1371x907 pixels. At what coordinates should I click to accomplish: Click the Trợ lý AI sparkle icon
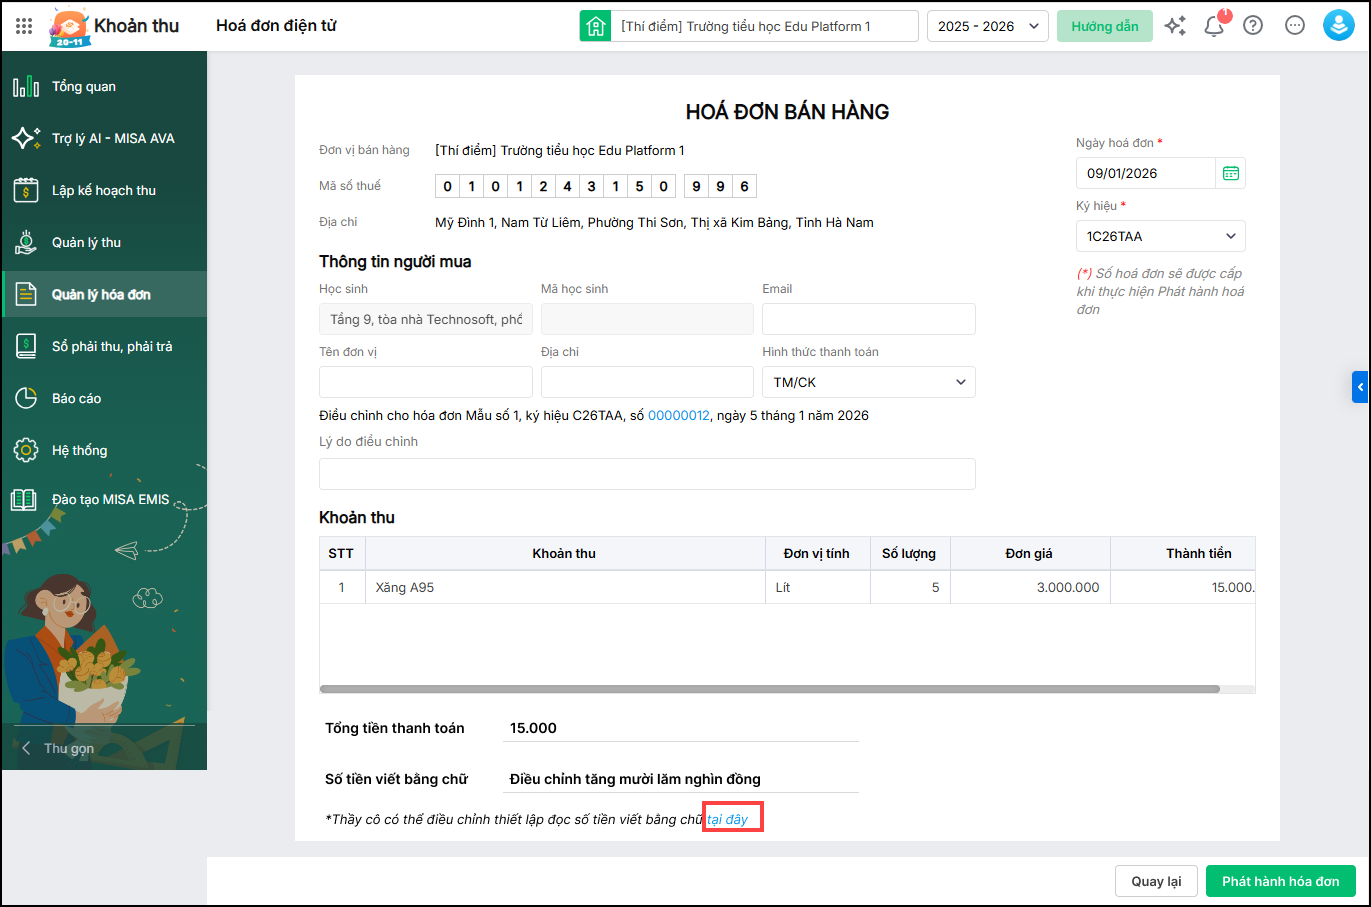[x=26, y=139]
